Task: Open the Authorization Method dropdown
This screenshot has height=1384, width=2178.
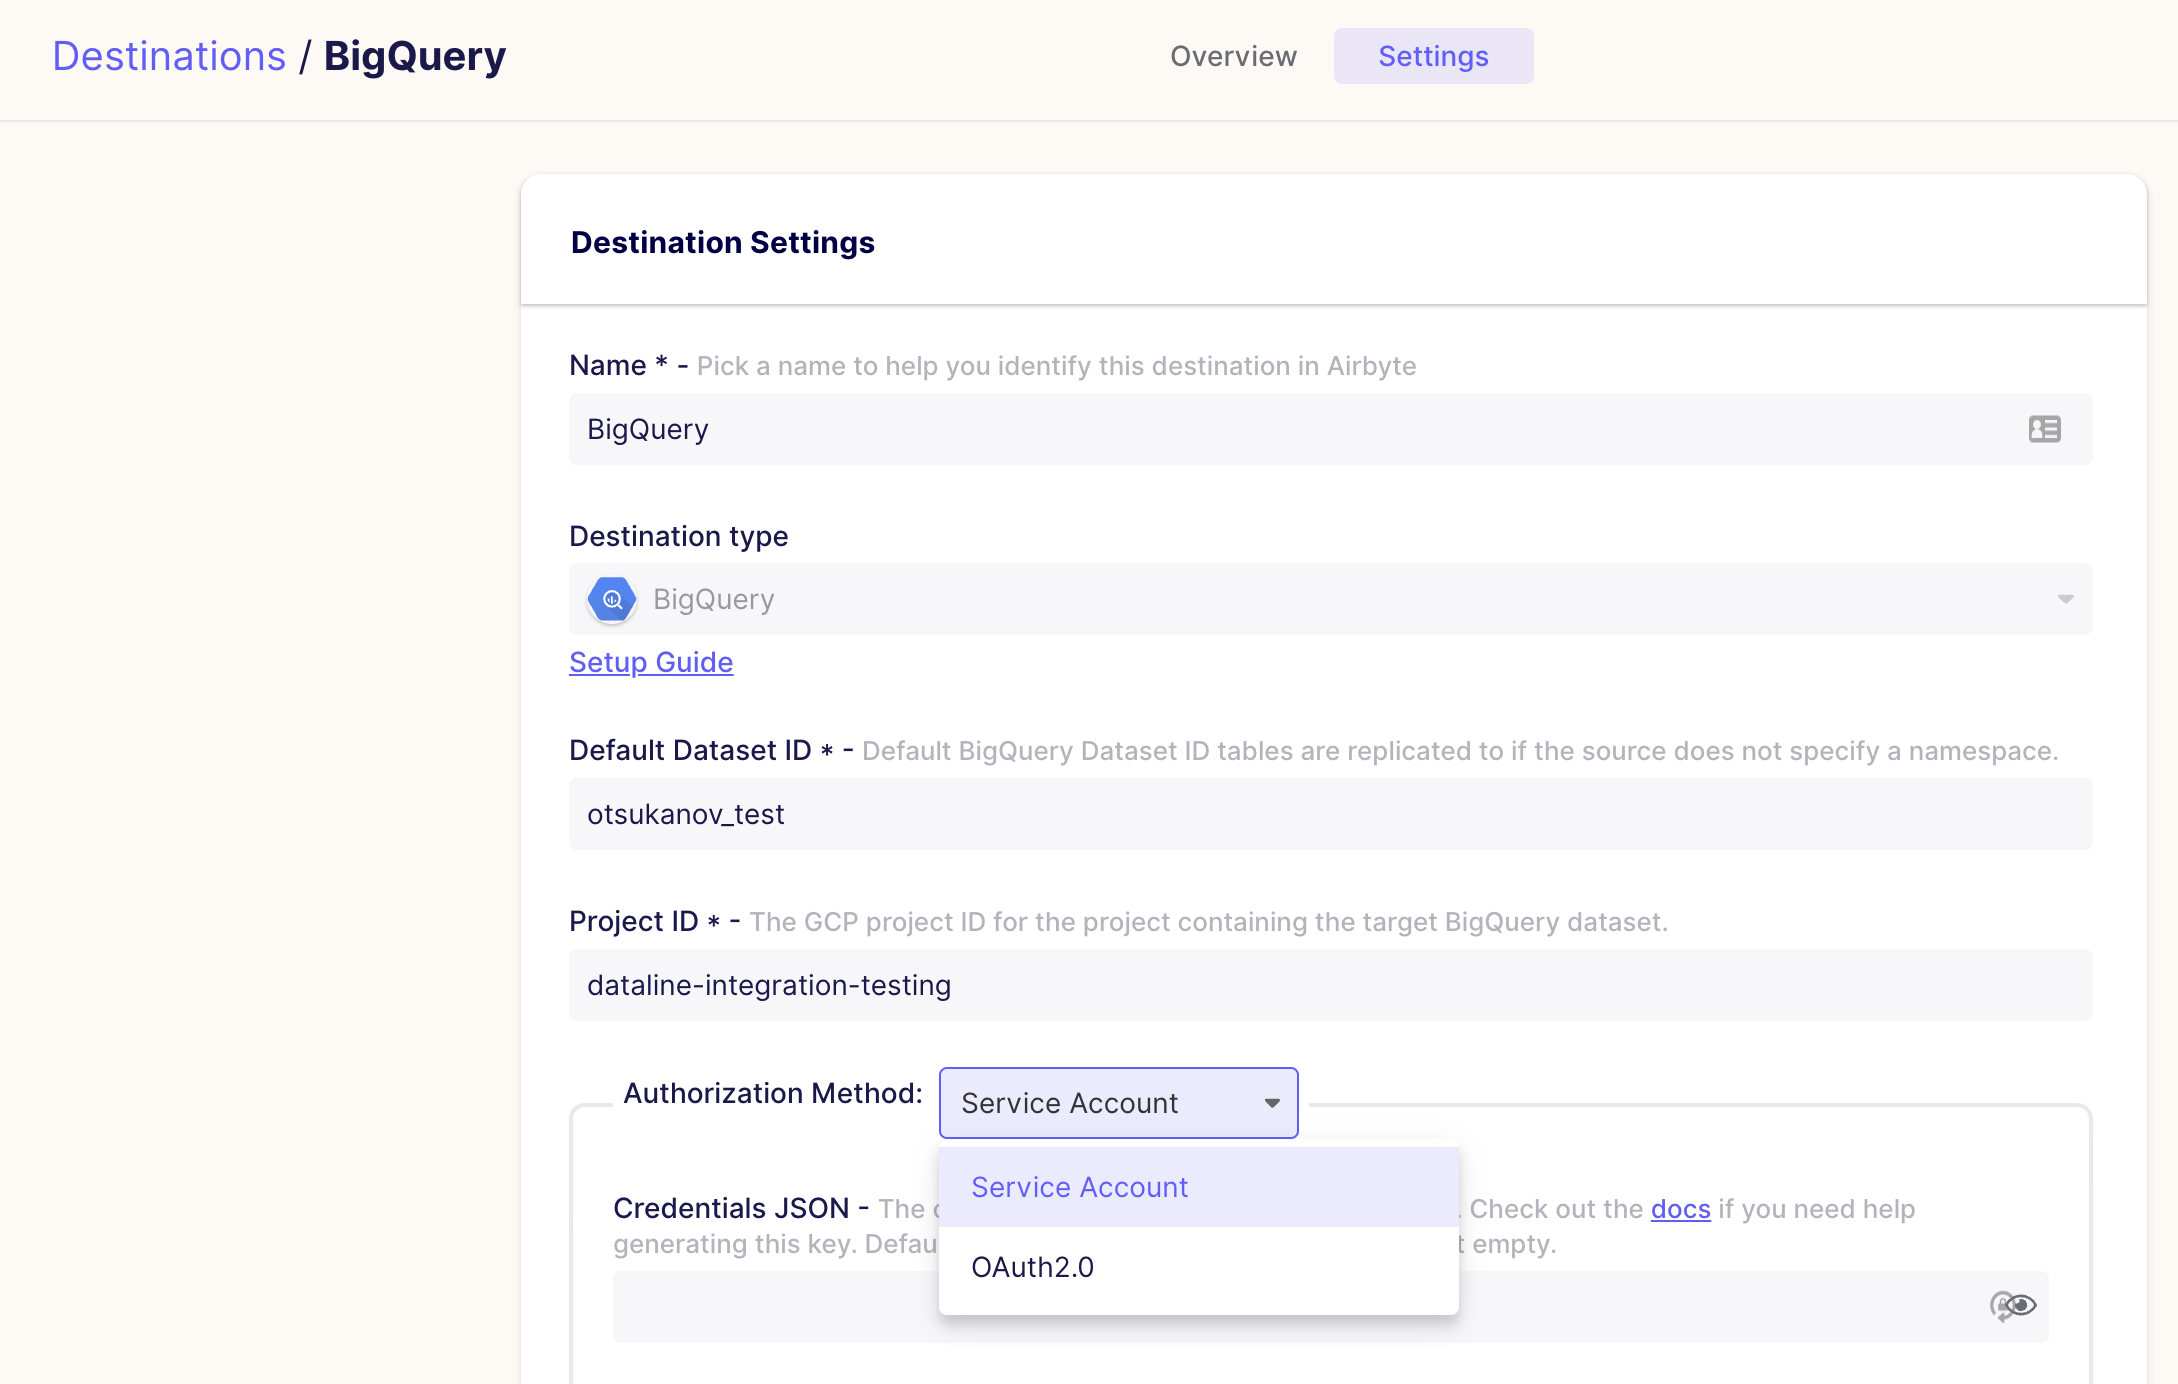Action: coord(1117,1103)
